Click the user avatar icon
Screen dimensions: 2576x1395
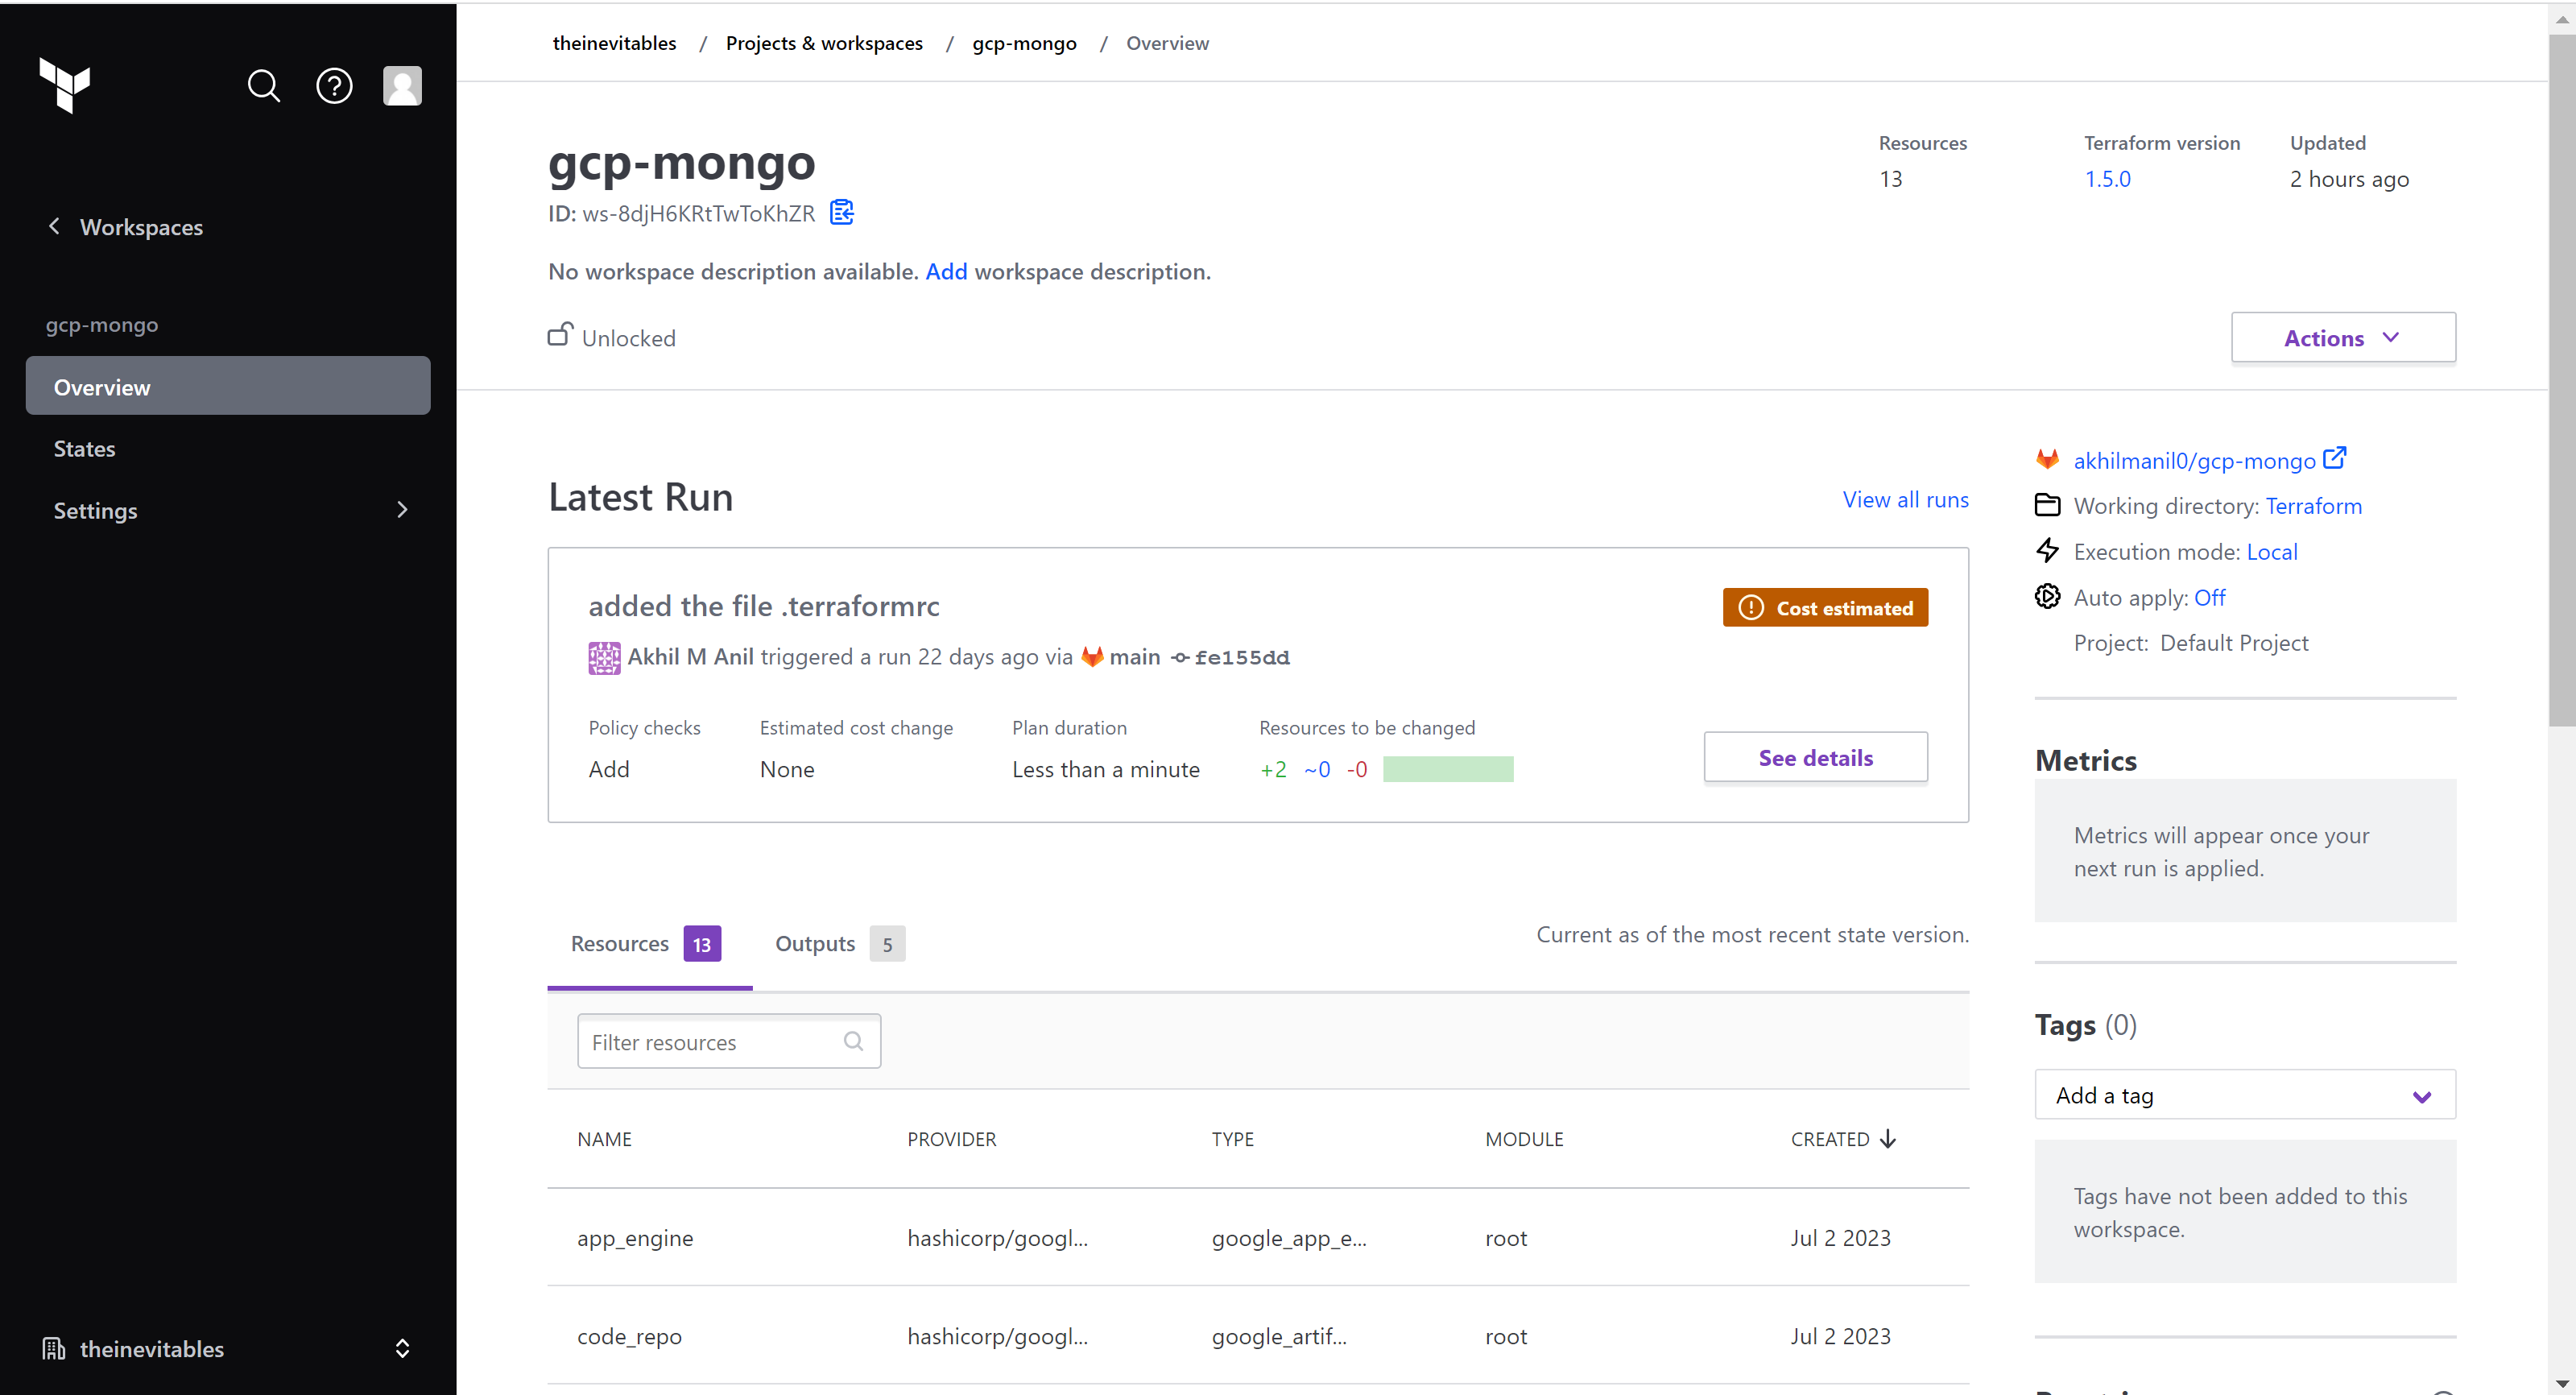tap(402, 86)
